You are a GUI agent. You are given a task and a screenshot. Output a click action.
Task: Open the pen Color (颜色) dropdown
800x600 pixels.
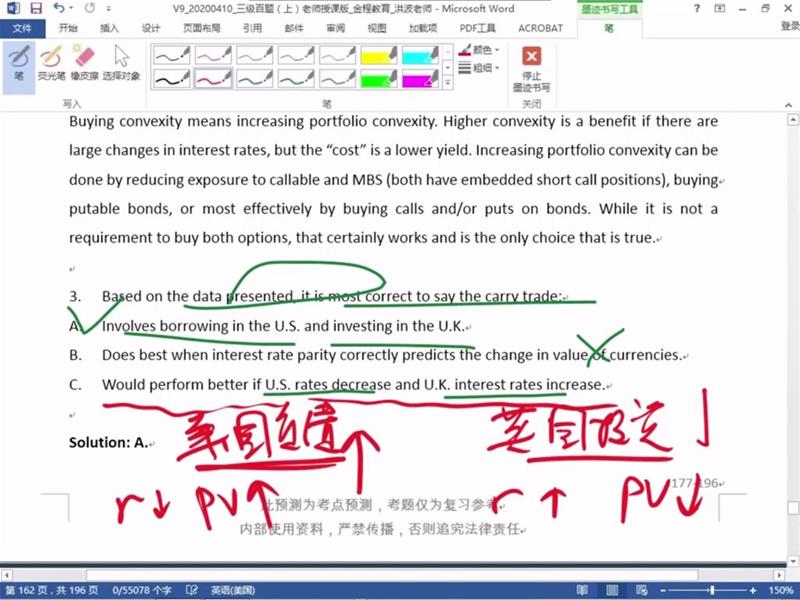(x=479, y=50)
